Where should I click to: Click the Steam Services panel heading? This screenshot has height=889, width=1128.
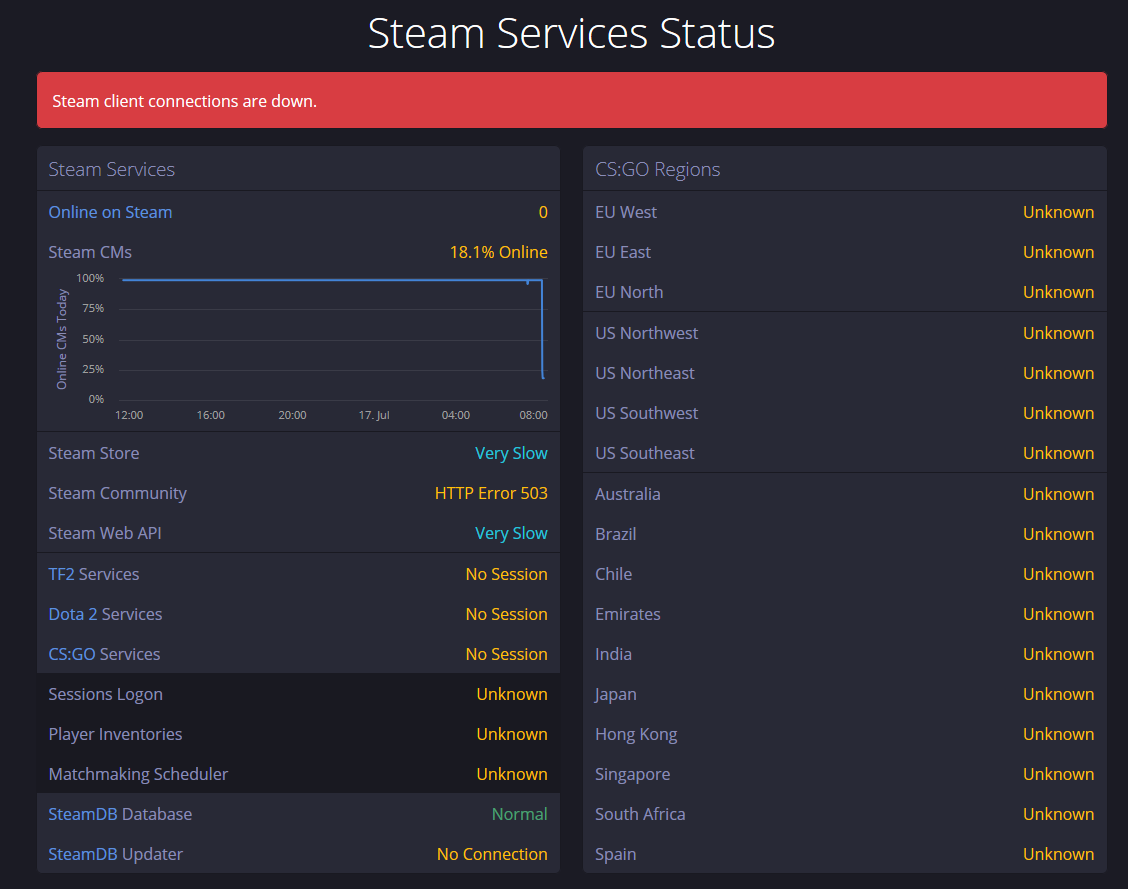[112, 169]
